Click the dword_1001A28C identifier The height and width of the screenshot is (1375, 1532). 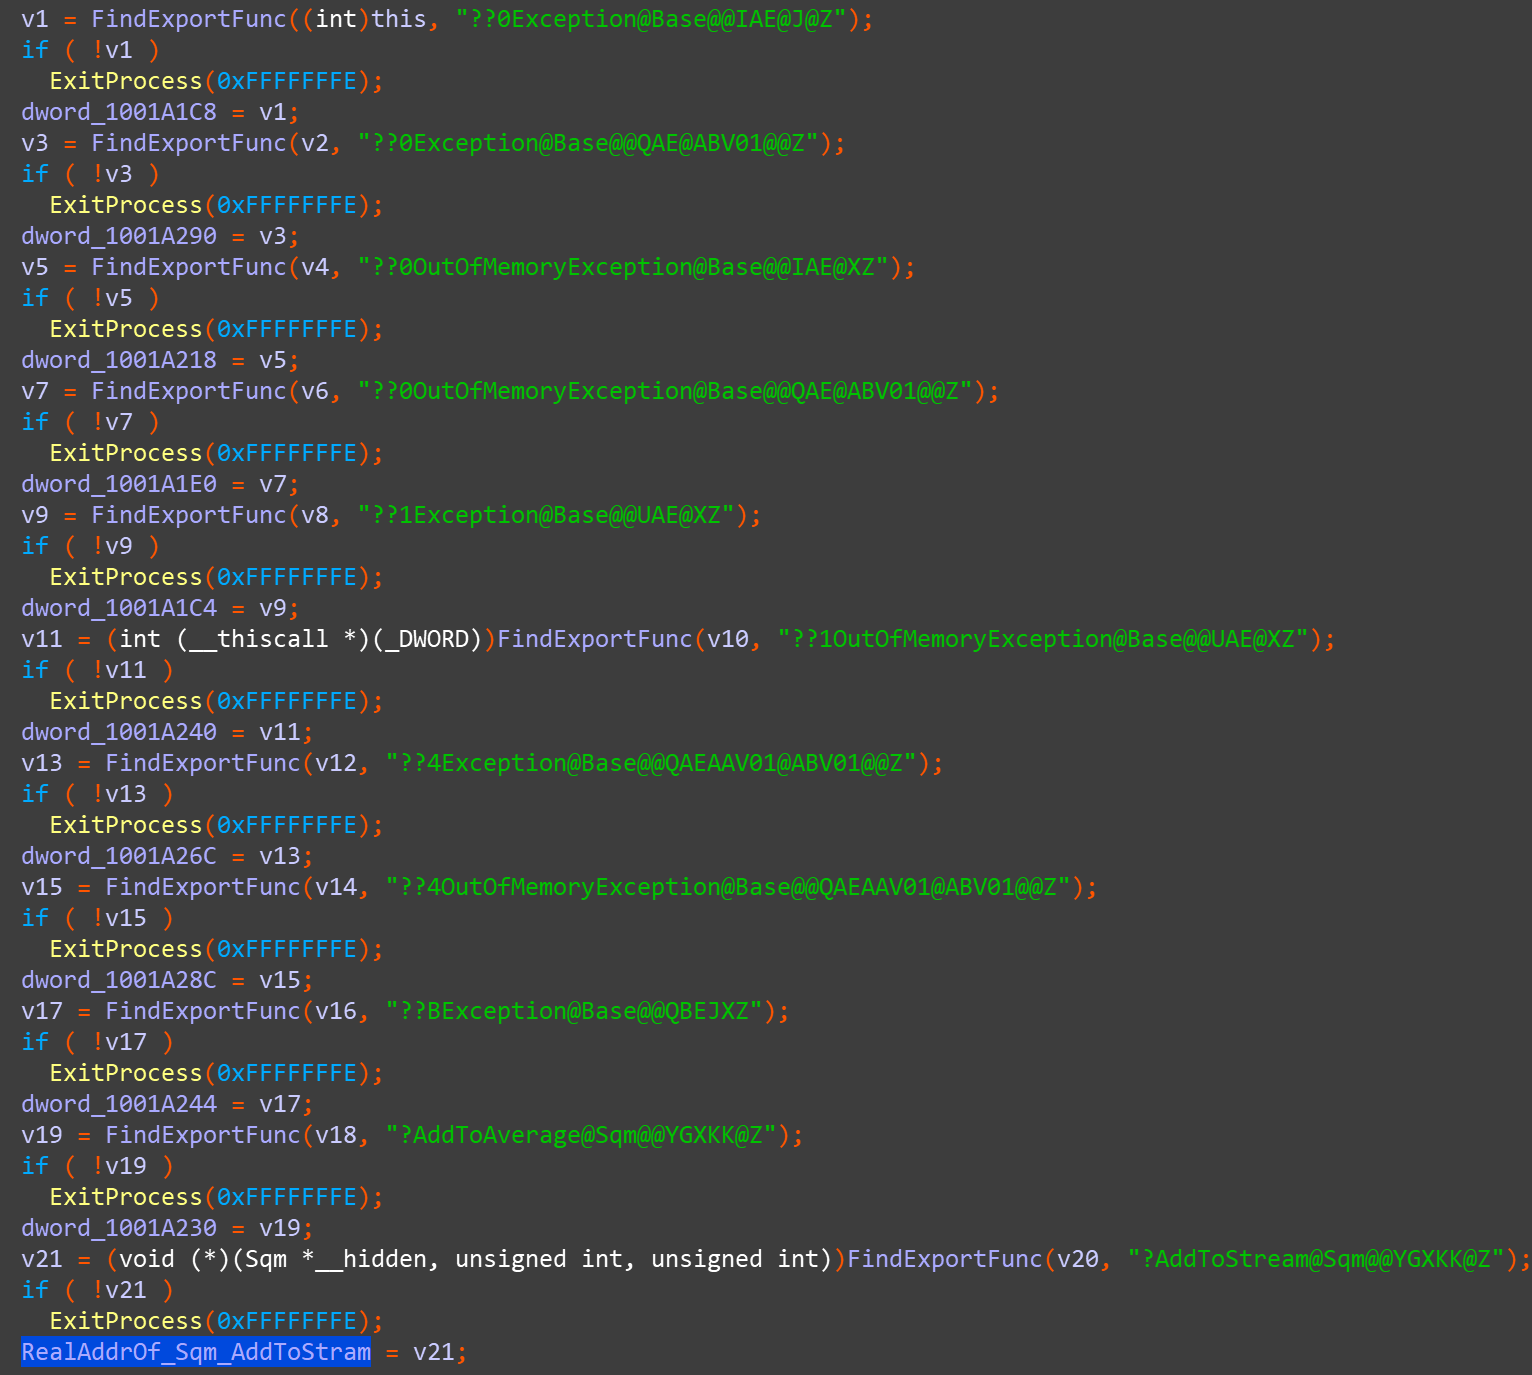[118, 980]
